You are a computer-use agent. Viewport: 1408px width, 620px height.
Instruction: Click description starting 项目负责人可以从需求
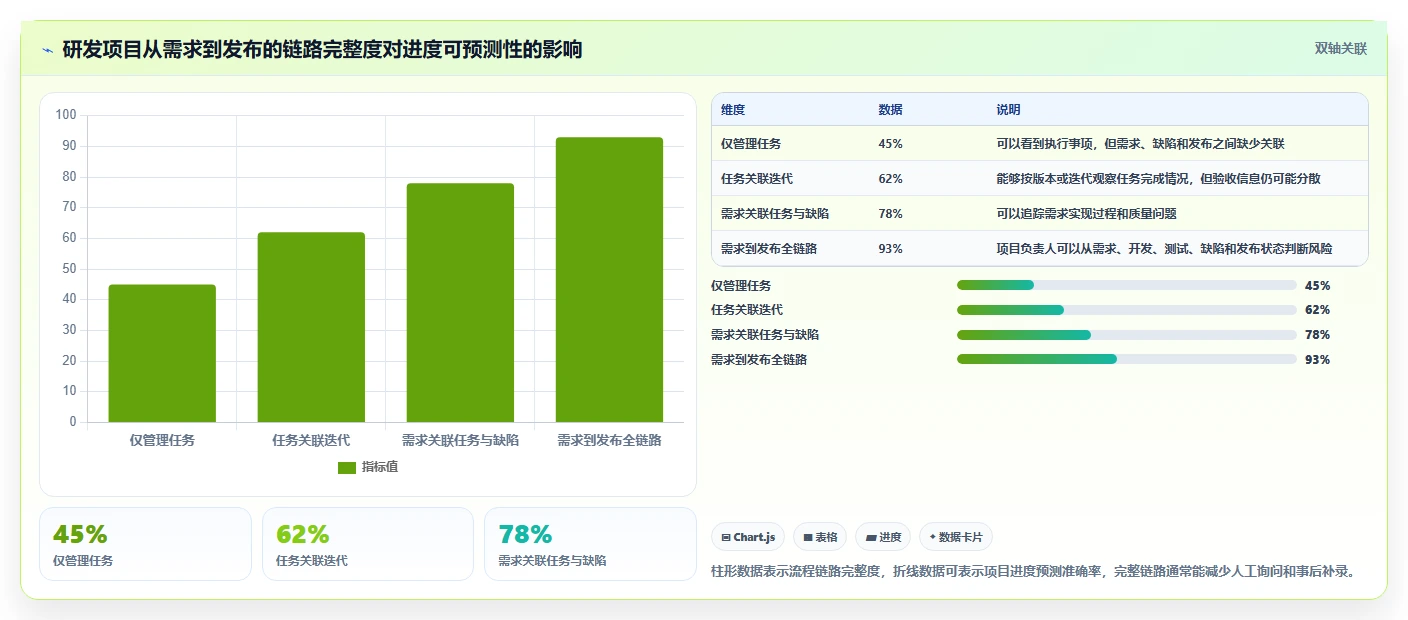1164,249
